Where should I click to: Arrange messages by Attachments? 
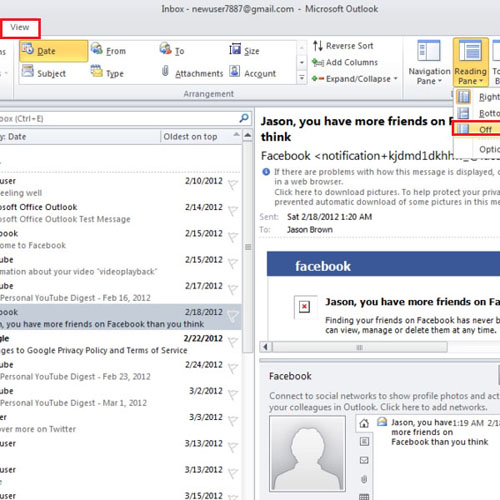tap(192, 73)
